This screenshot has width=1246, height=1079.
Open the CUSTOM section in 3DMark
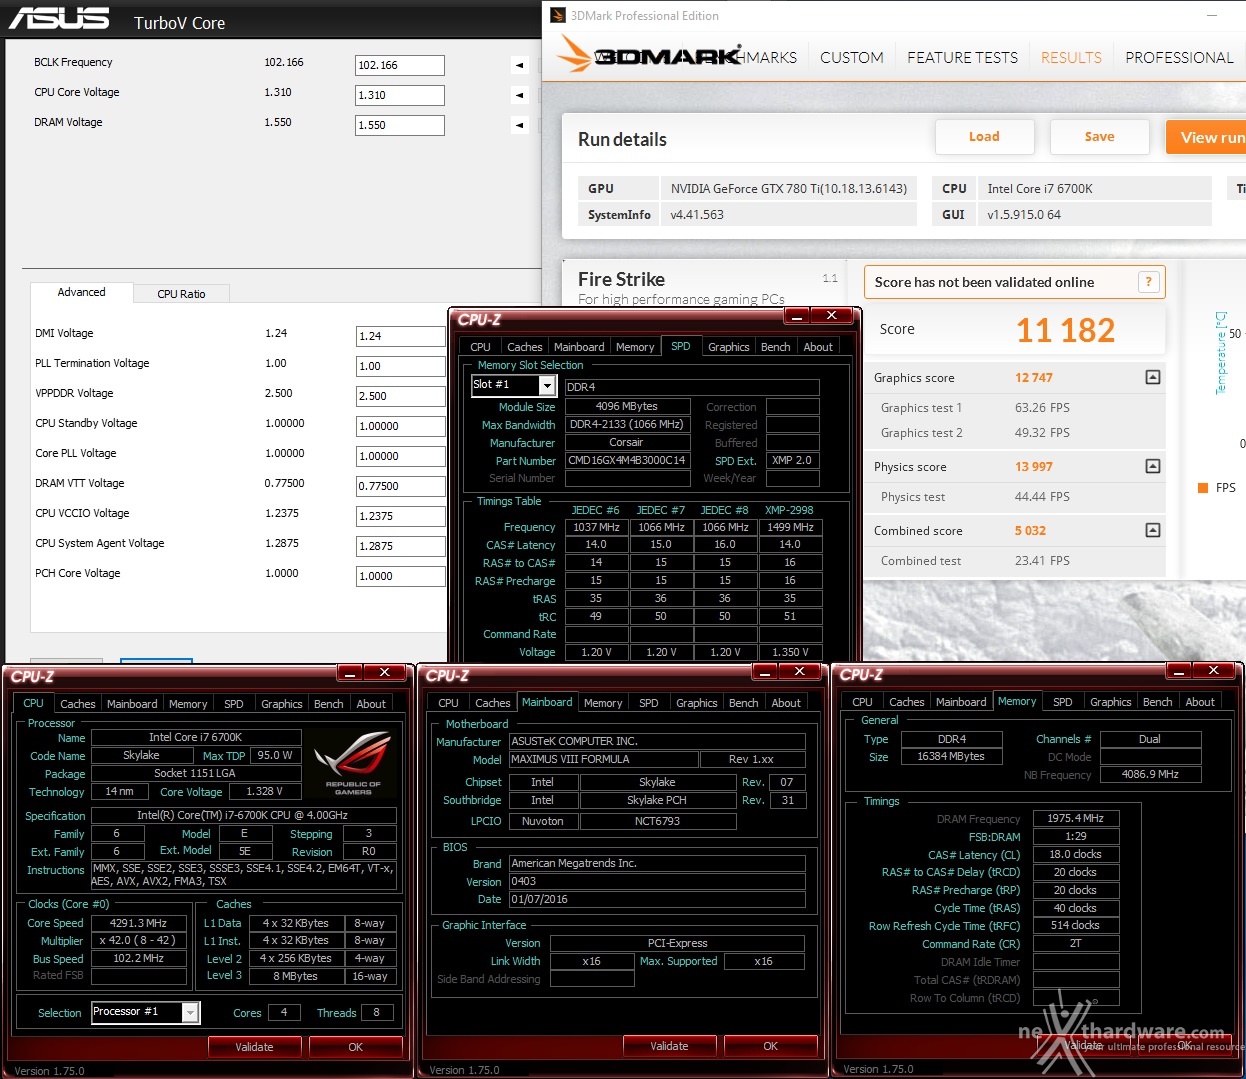pyautogui.click(x=852, y=58)
